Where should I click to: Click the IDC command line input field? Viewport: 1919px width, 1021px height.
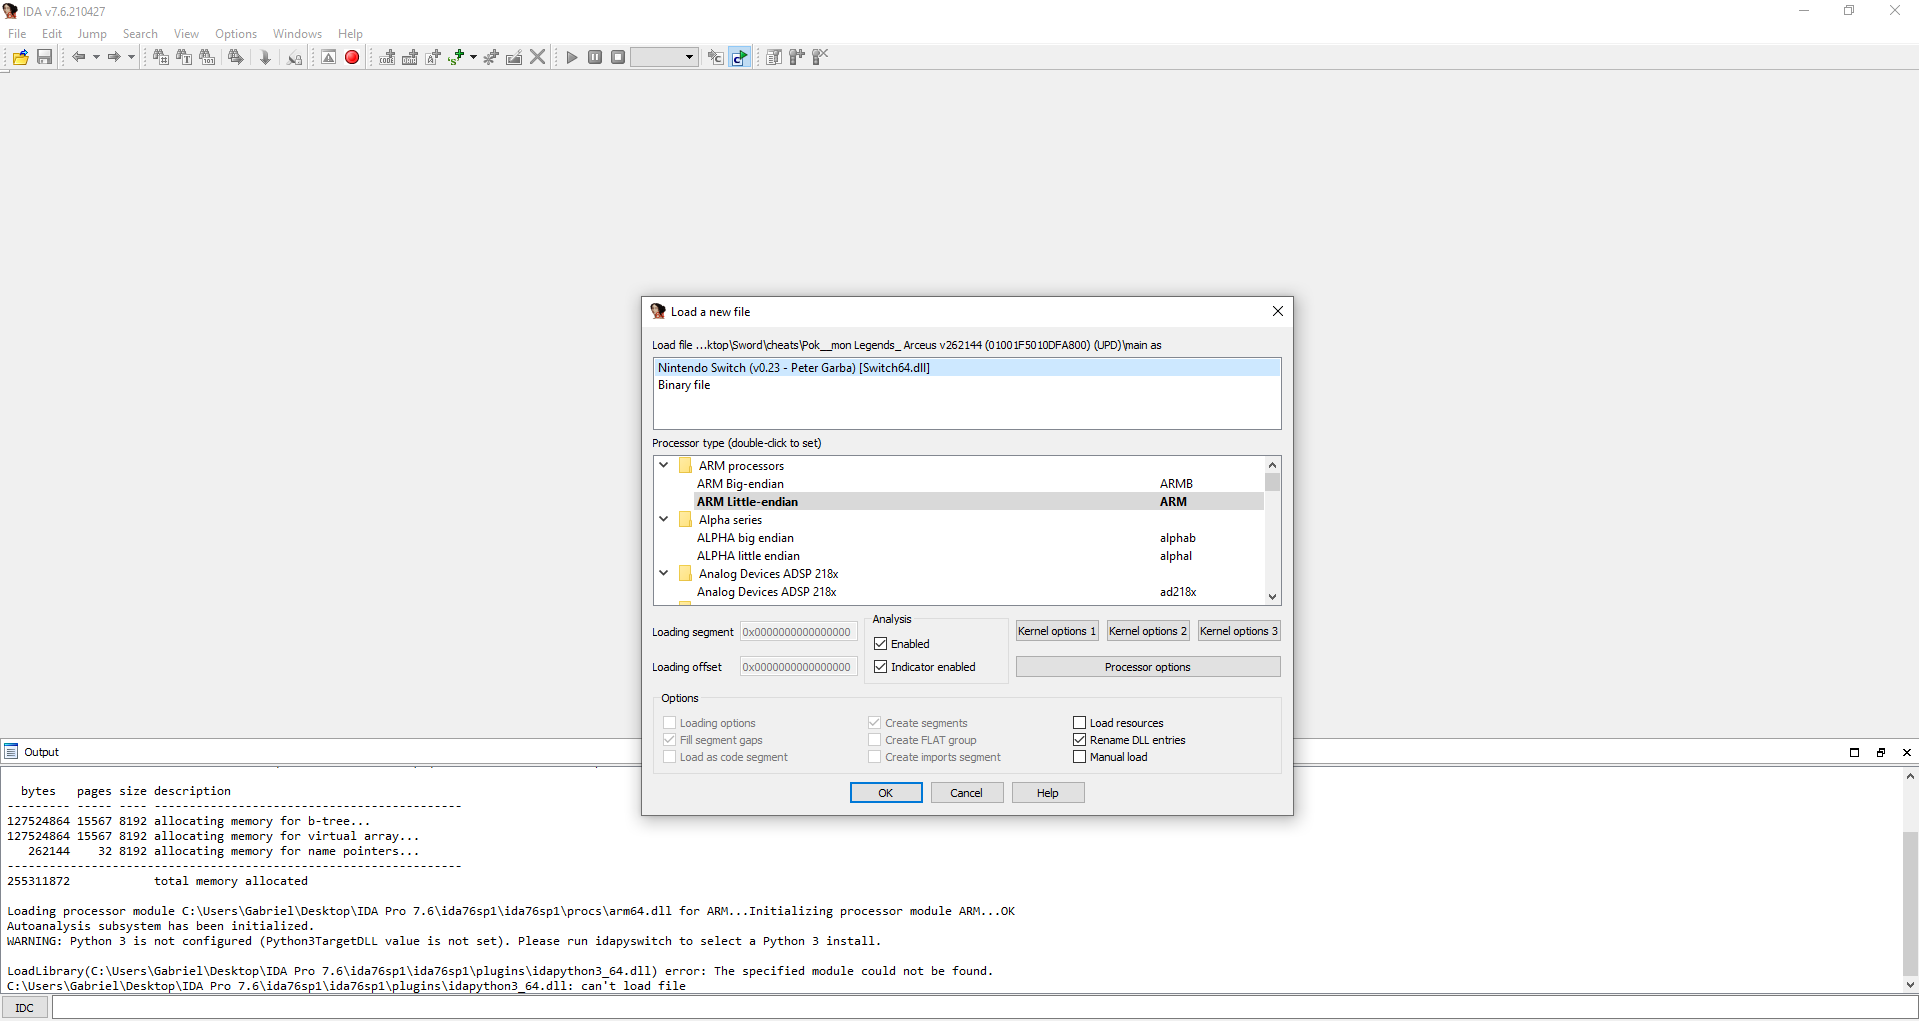coord(984,1008)
